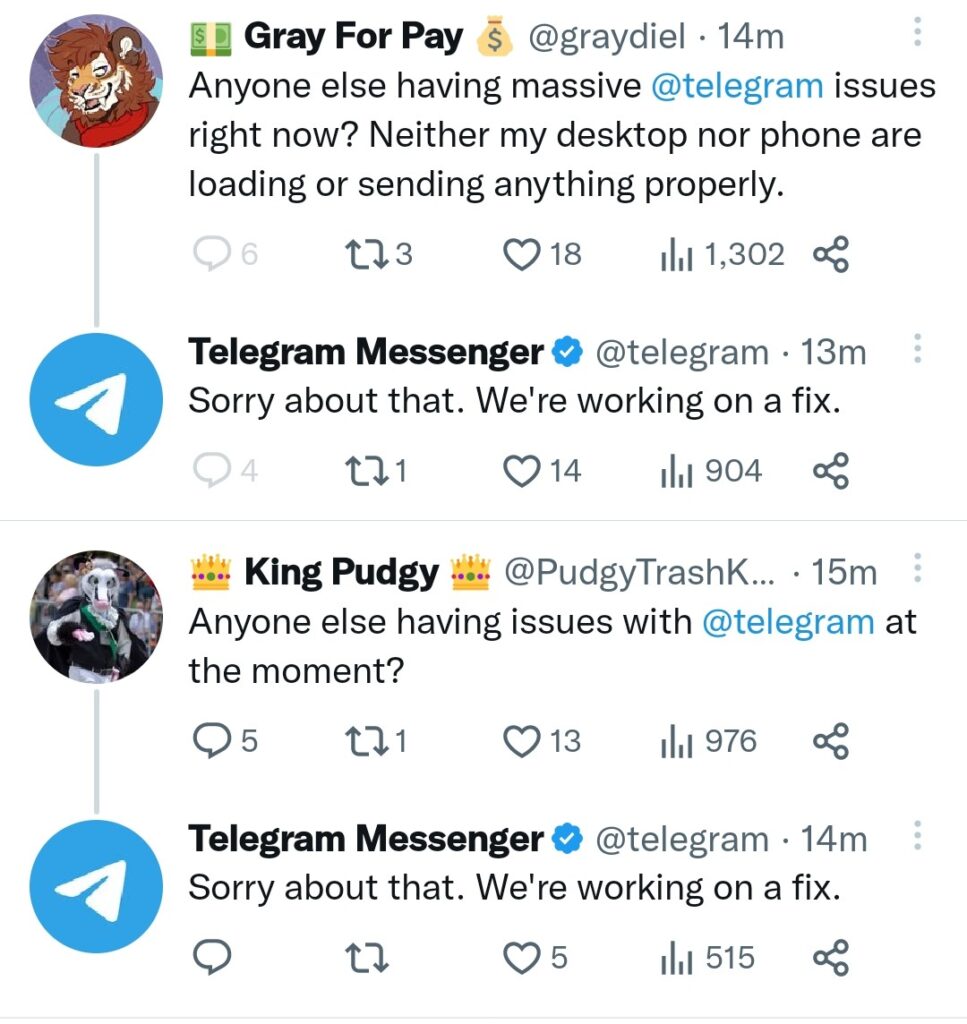This screenshot has height=1024, width=967.
Task: Share Telegram's reply with 904 views
Action: [831, 471]
